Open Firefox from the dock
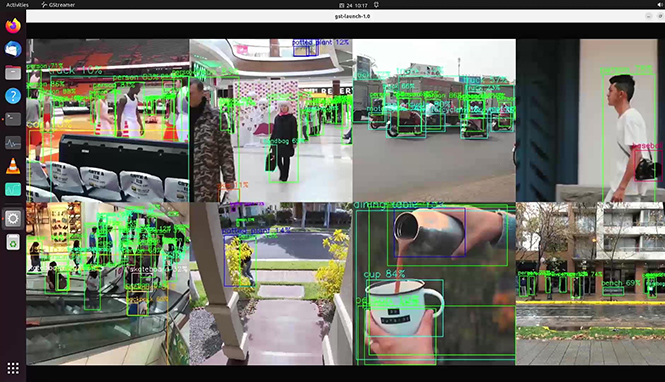The image size is (665, 382). (13, 26)
